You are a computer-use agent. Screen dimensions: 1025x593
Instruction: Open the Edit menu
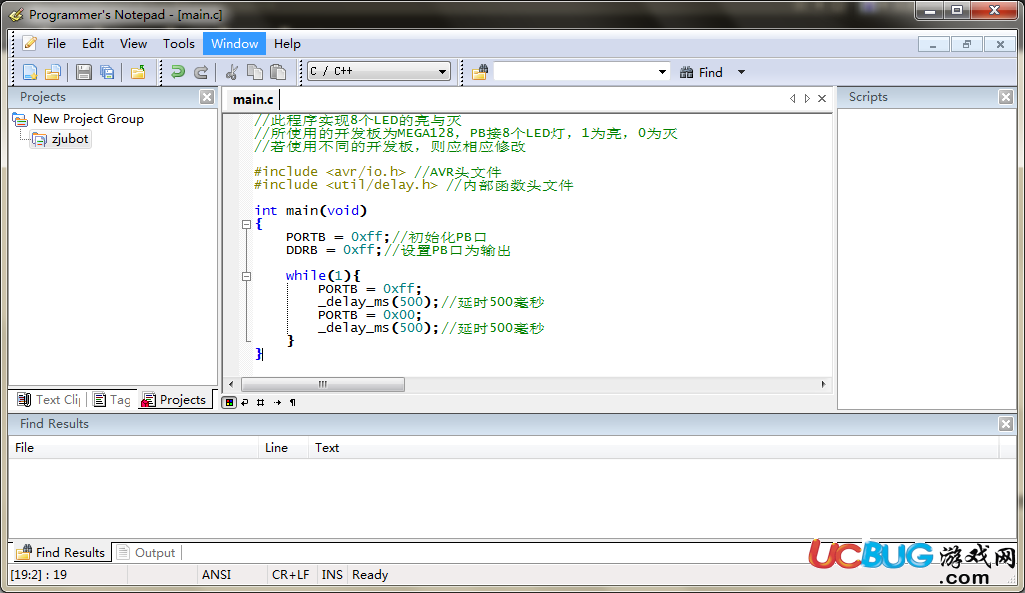tap(93, 44)
